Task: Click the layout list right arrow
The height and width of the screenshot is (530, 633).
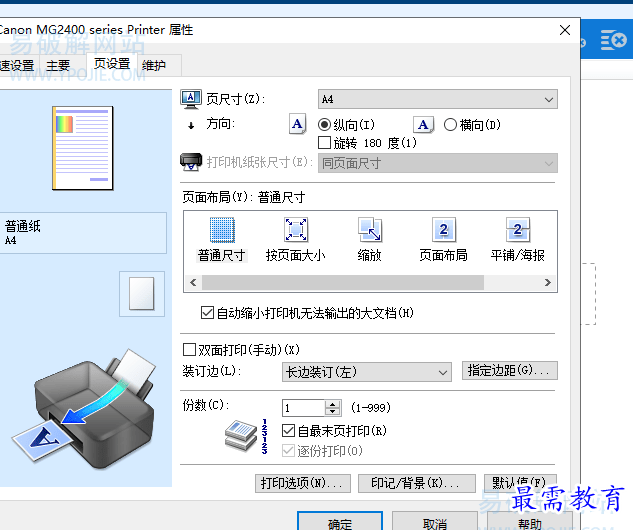Action: click(x=547, y=283)
